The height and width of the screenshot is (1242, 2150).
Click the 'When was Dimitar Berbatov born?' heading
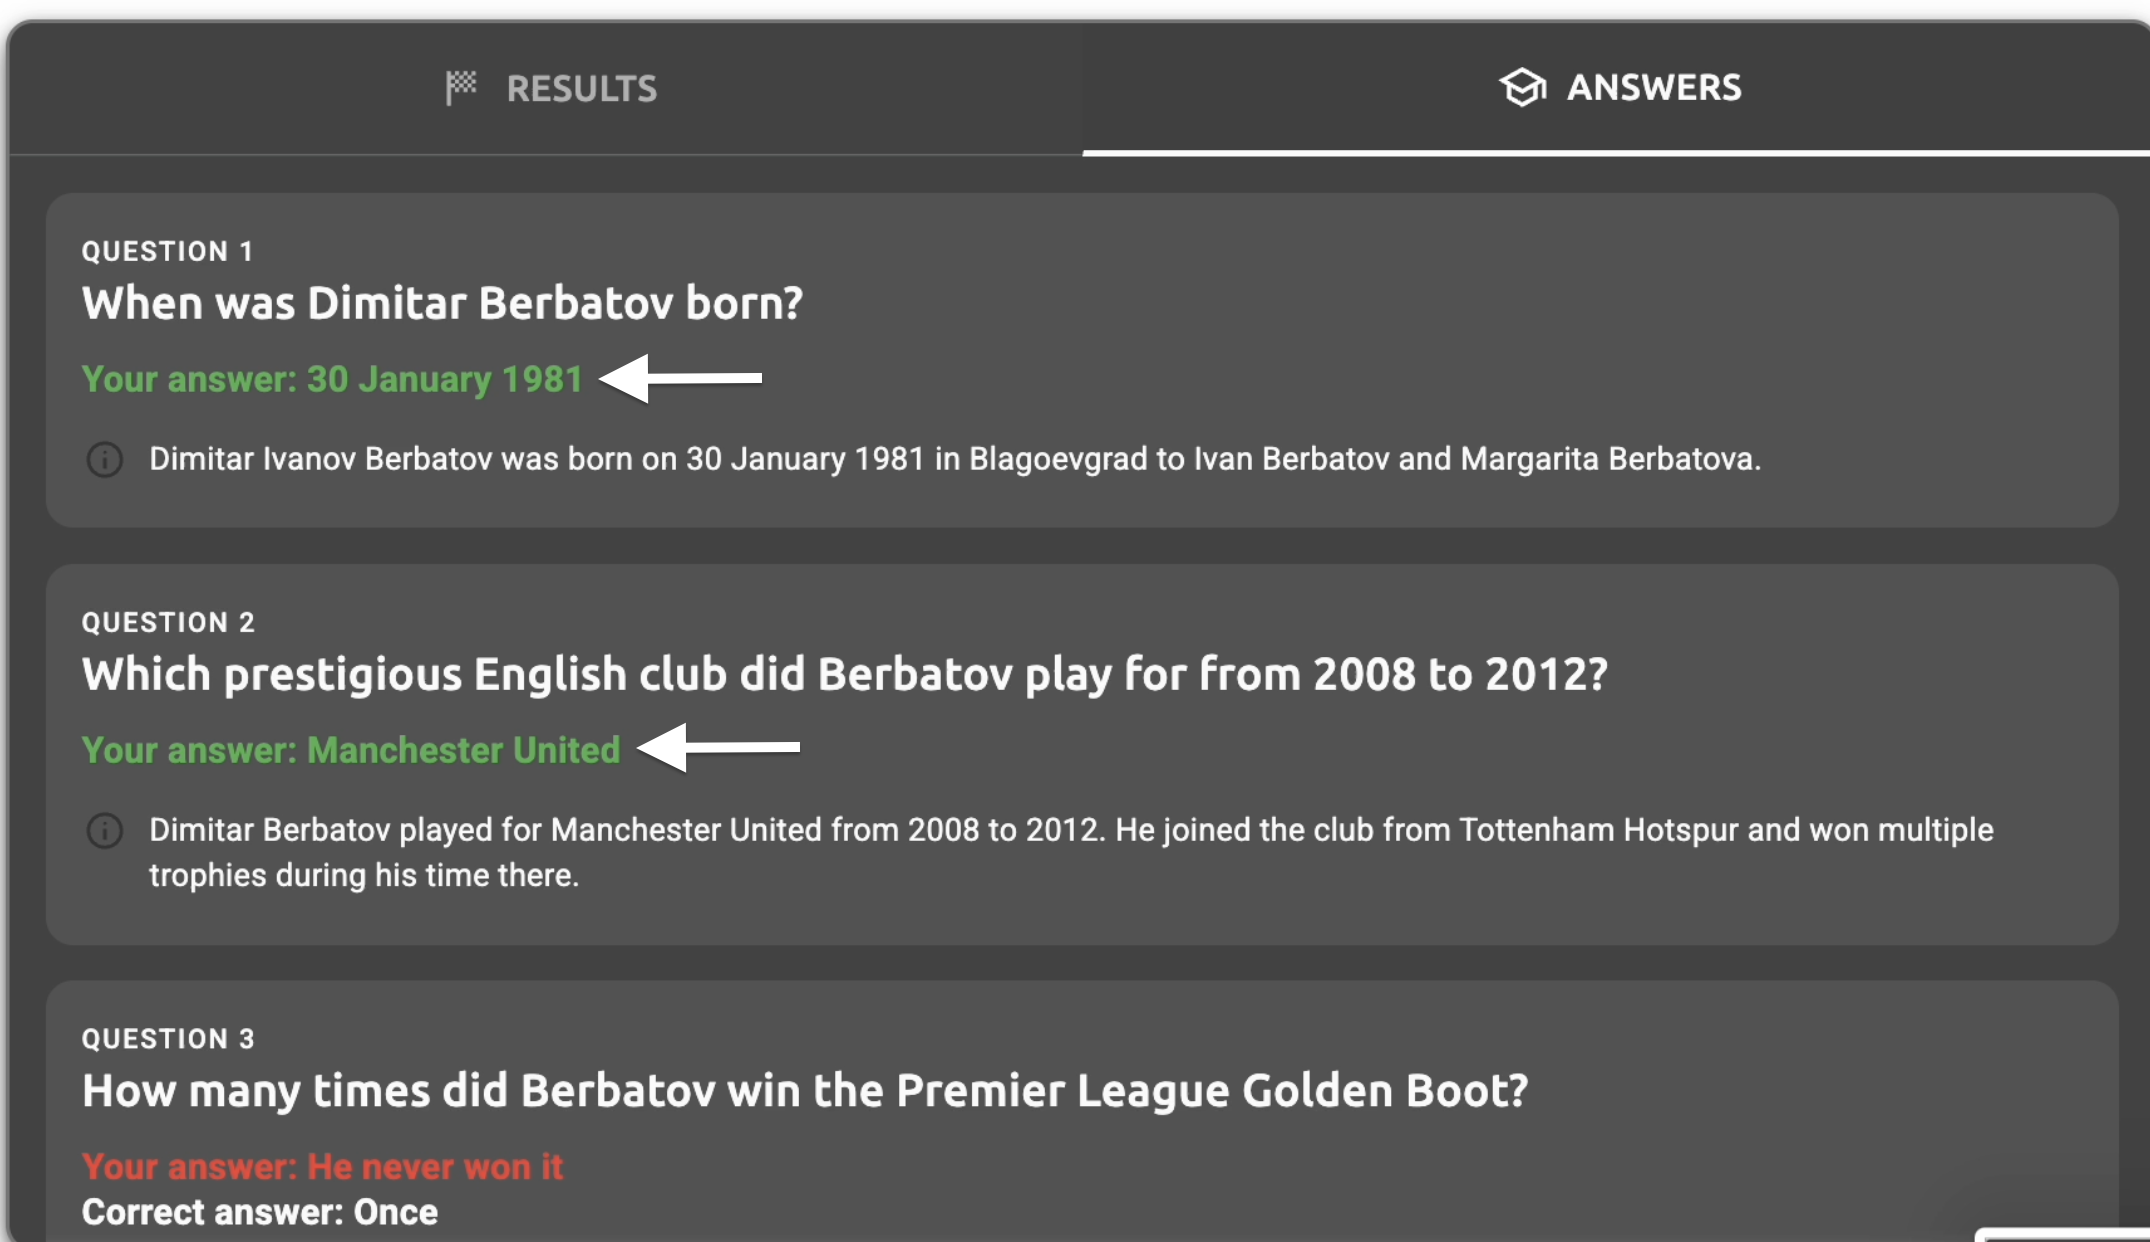point(442,304)
